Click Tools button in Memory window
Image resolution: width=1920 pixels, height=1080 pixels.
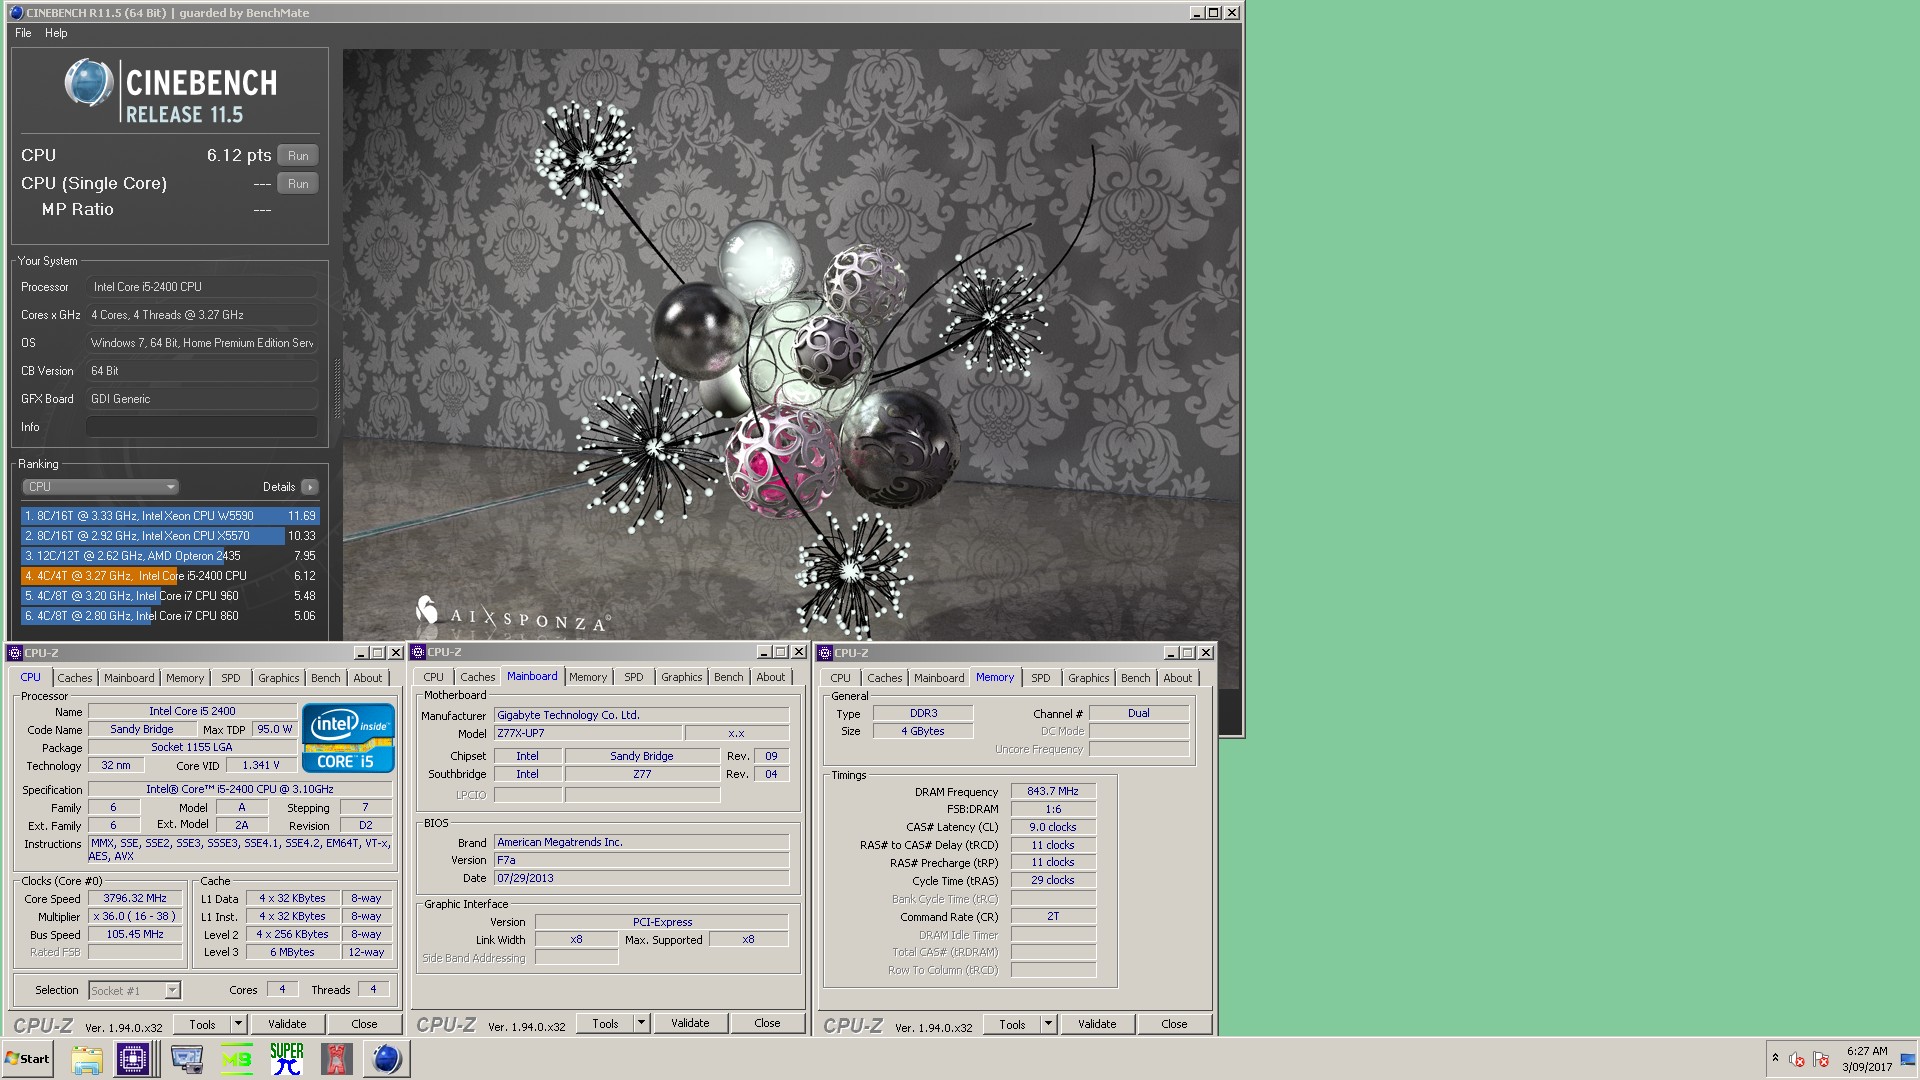click(1012, 1025)
